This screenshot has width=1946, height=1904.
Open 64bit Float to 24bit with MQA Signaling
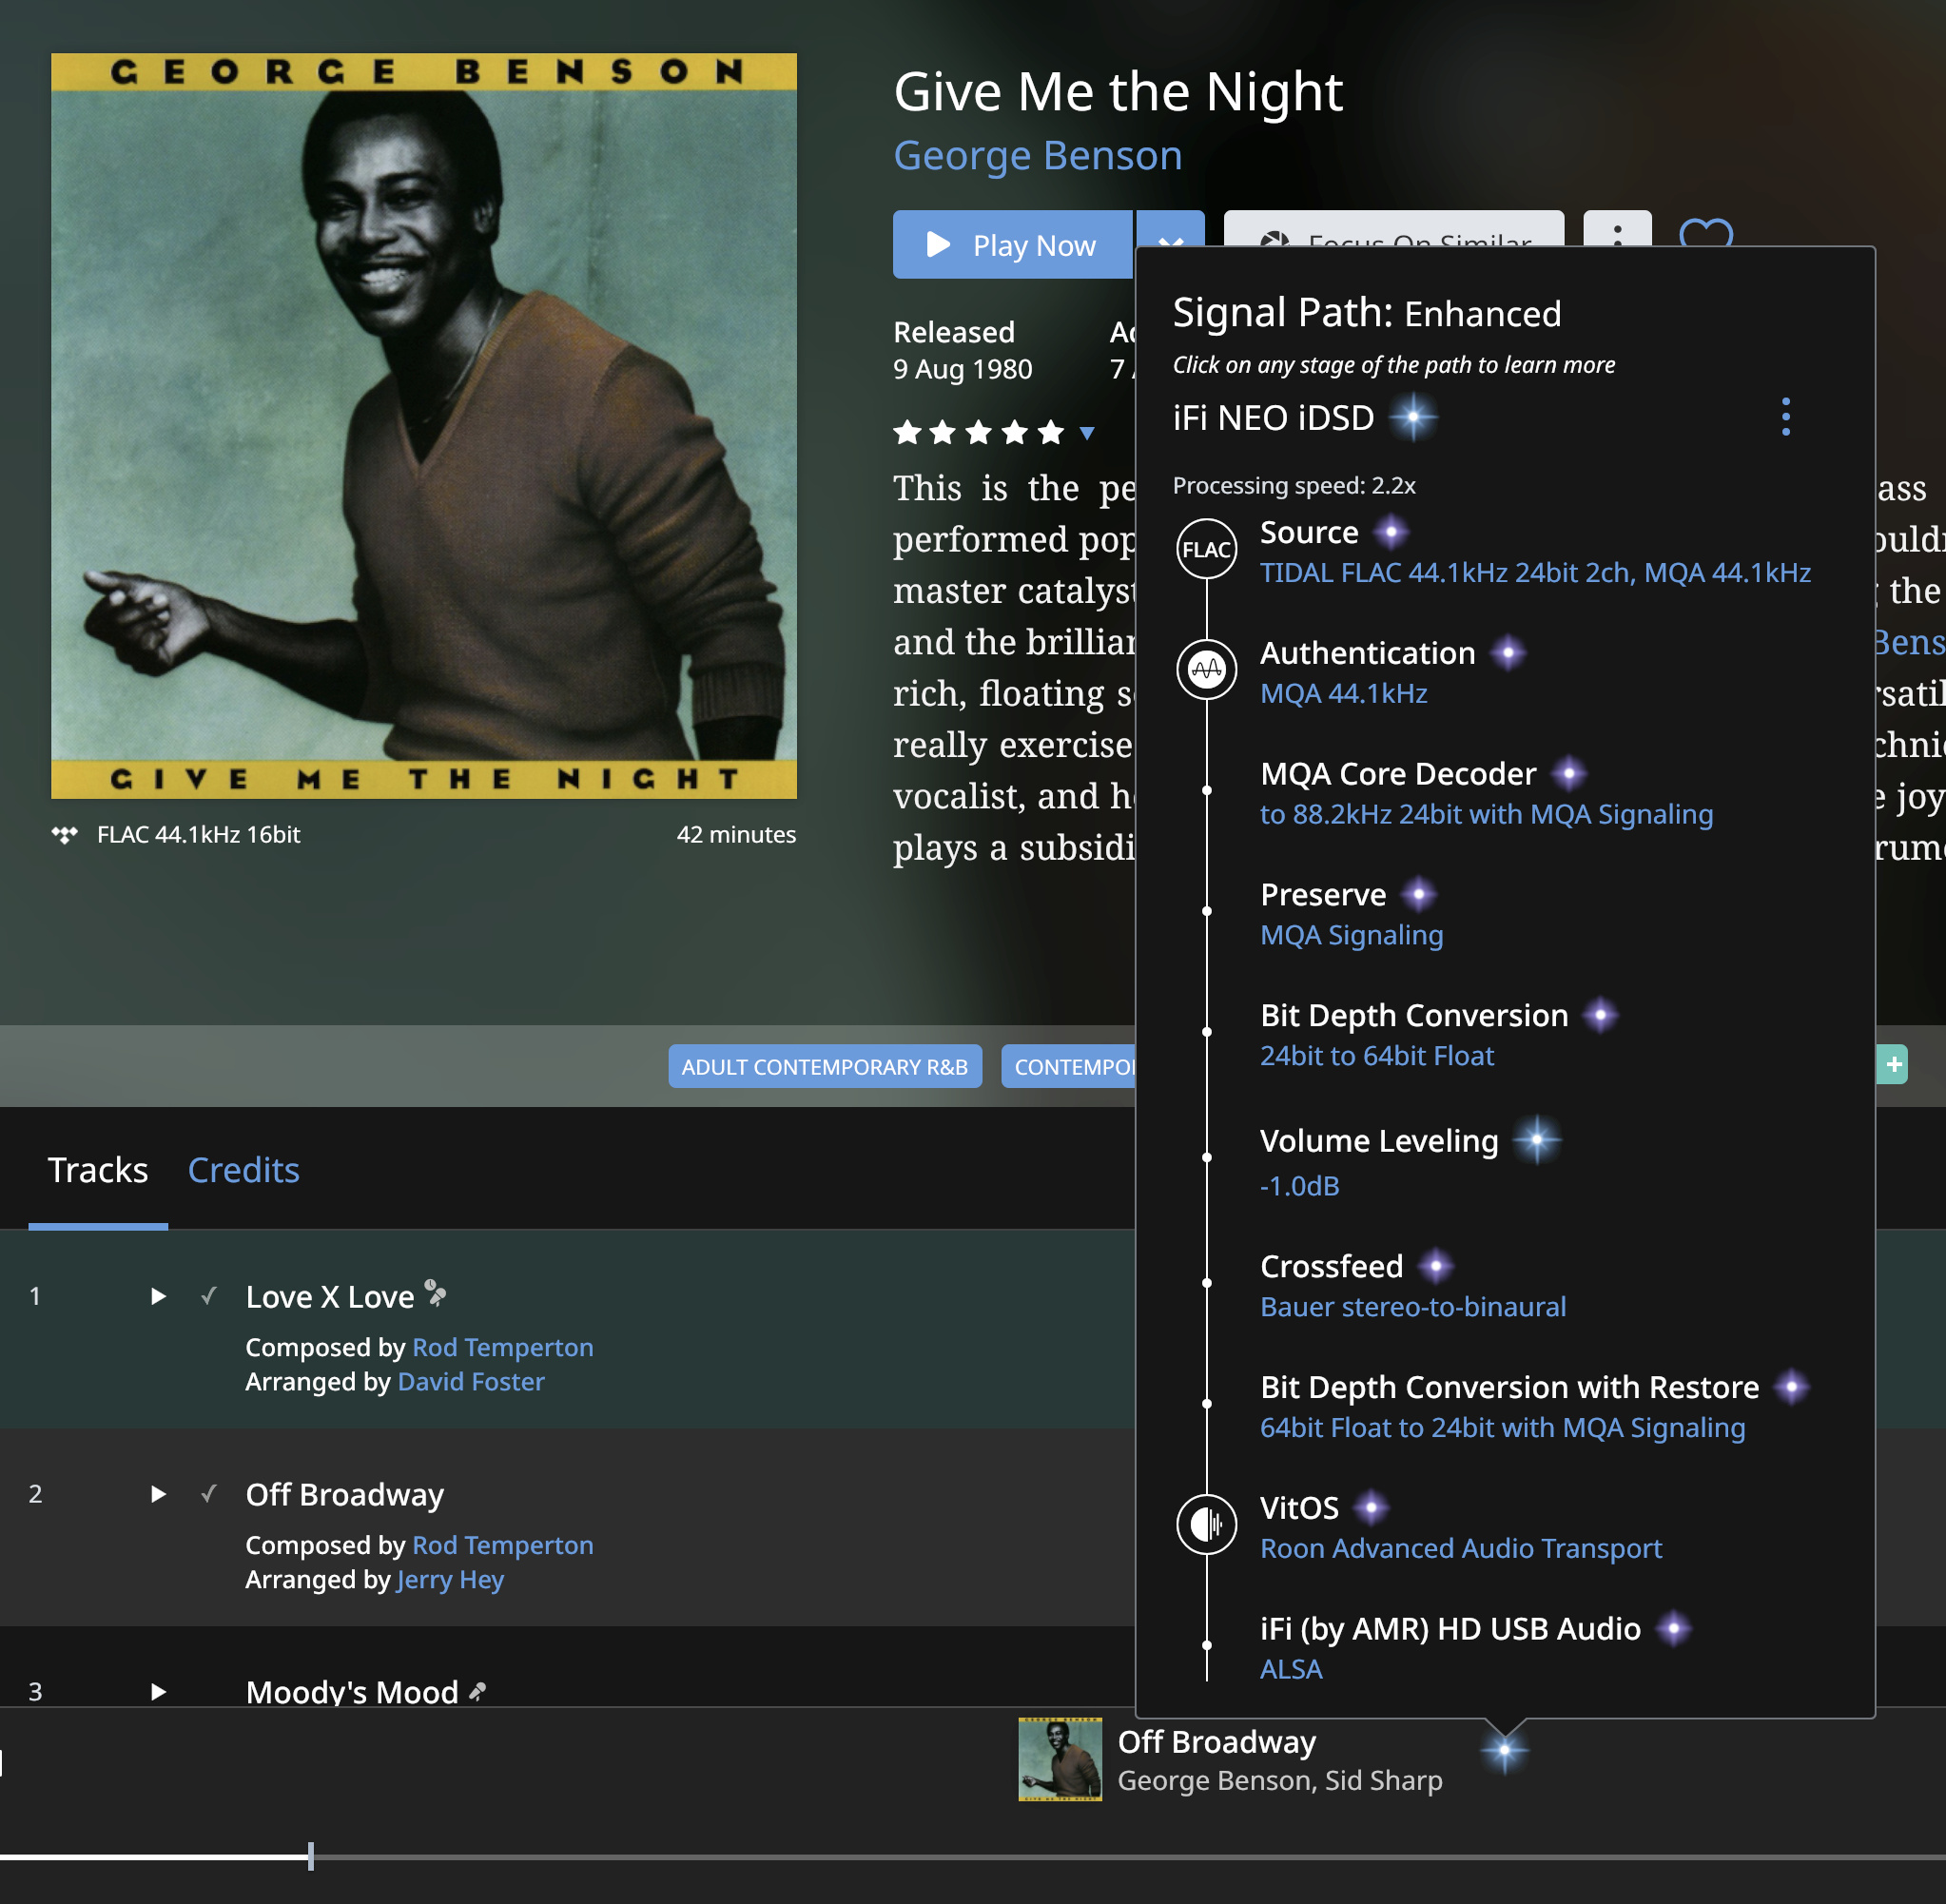pyautogui.click(x=1502, y=1428)
